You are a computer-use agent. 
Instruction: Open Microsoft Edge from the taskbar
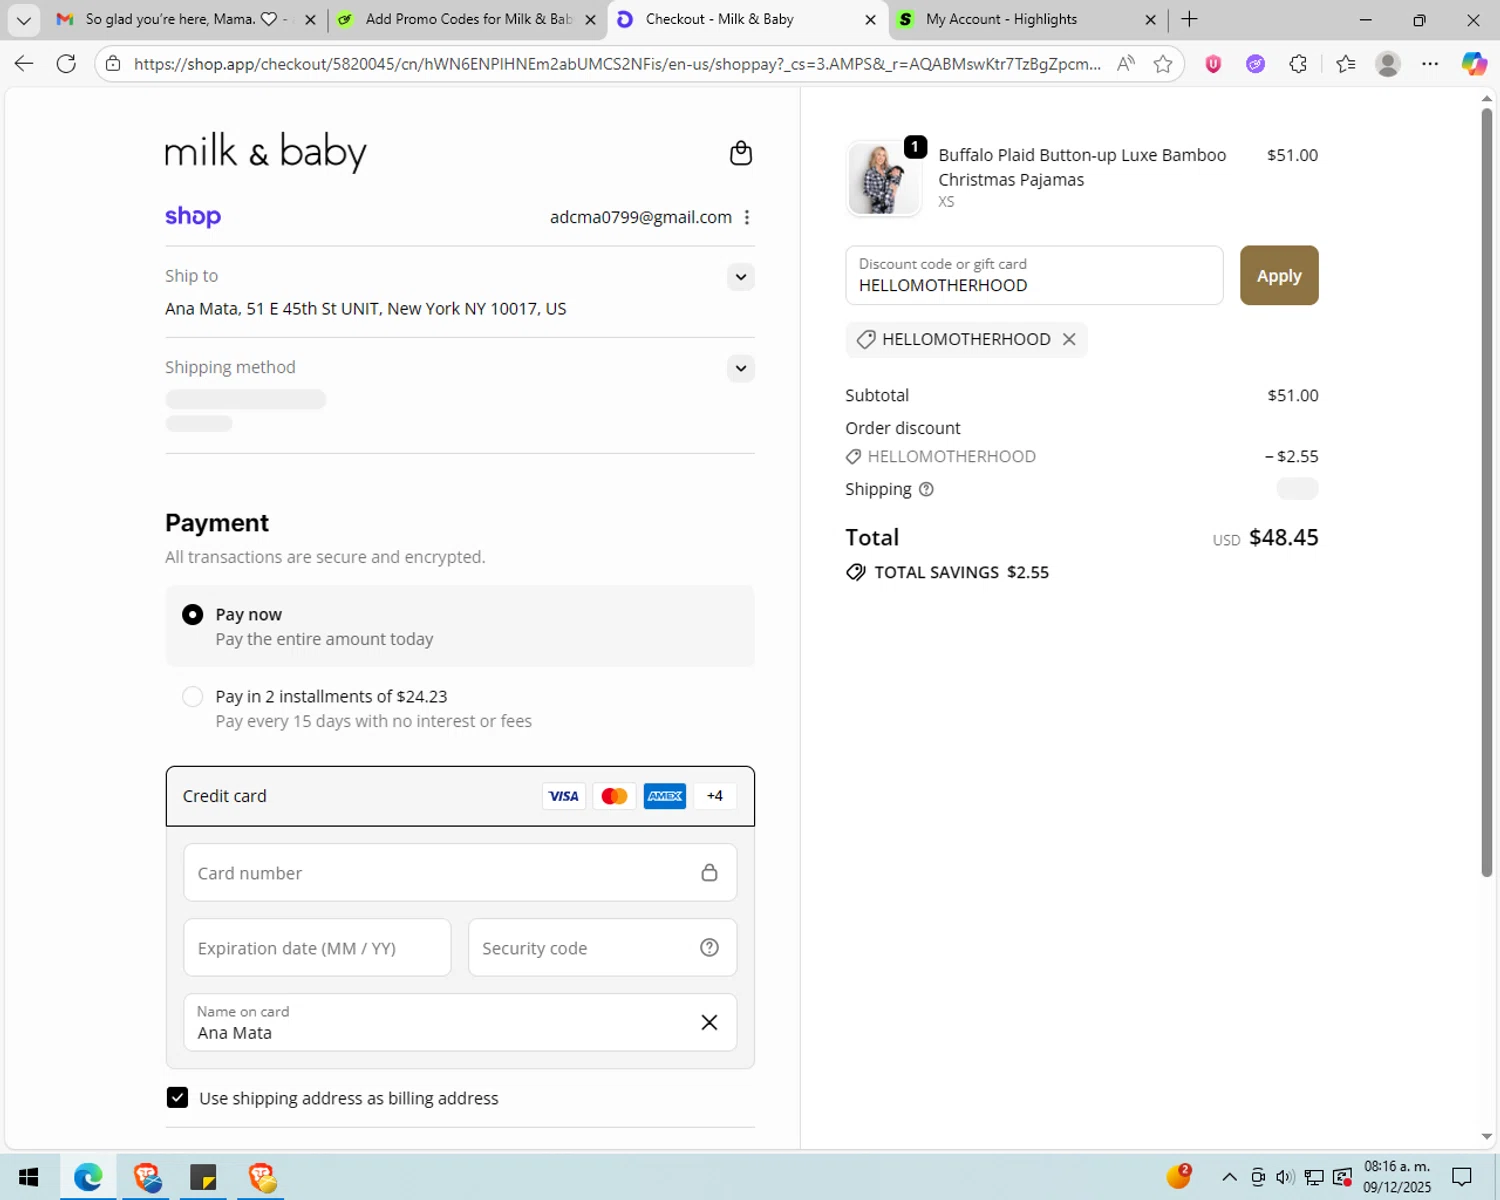pyautogui.click(x=88, y=1177)
